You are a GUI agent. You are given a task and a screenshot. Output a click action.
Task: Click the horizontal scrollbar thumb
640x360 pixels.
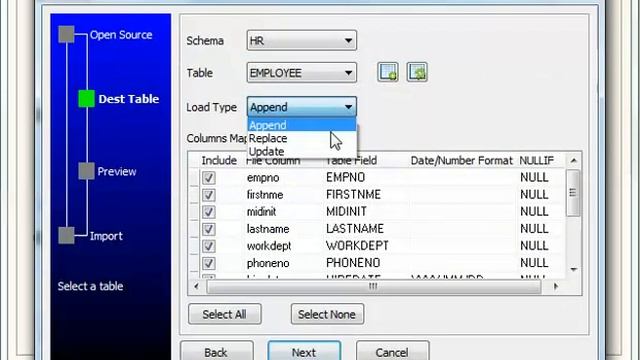coord(373,287)
